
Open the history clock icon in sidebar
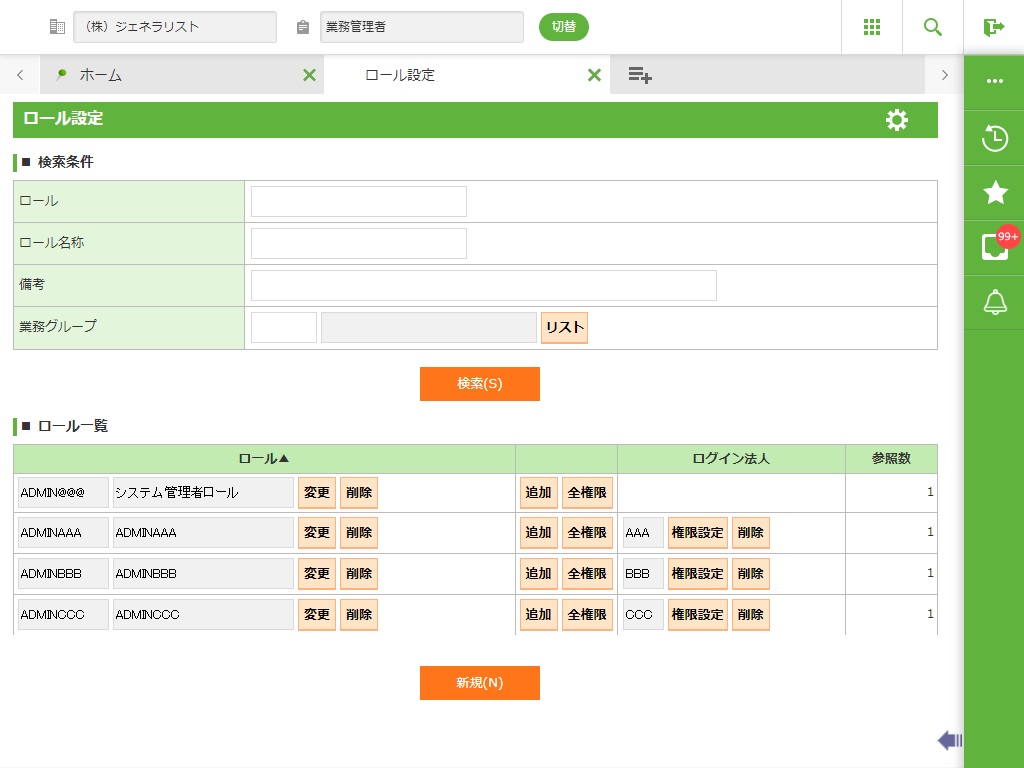[x=994, y=138]
